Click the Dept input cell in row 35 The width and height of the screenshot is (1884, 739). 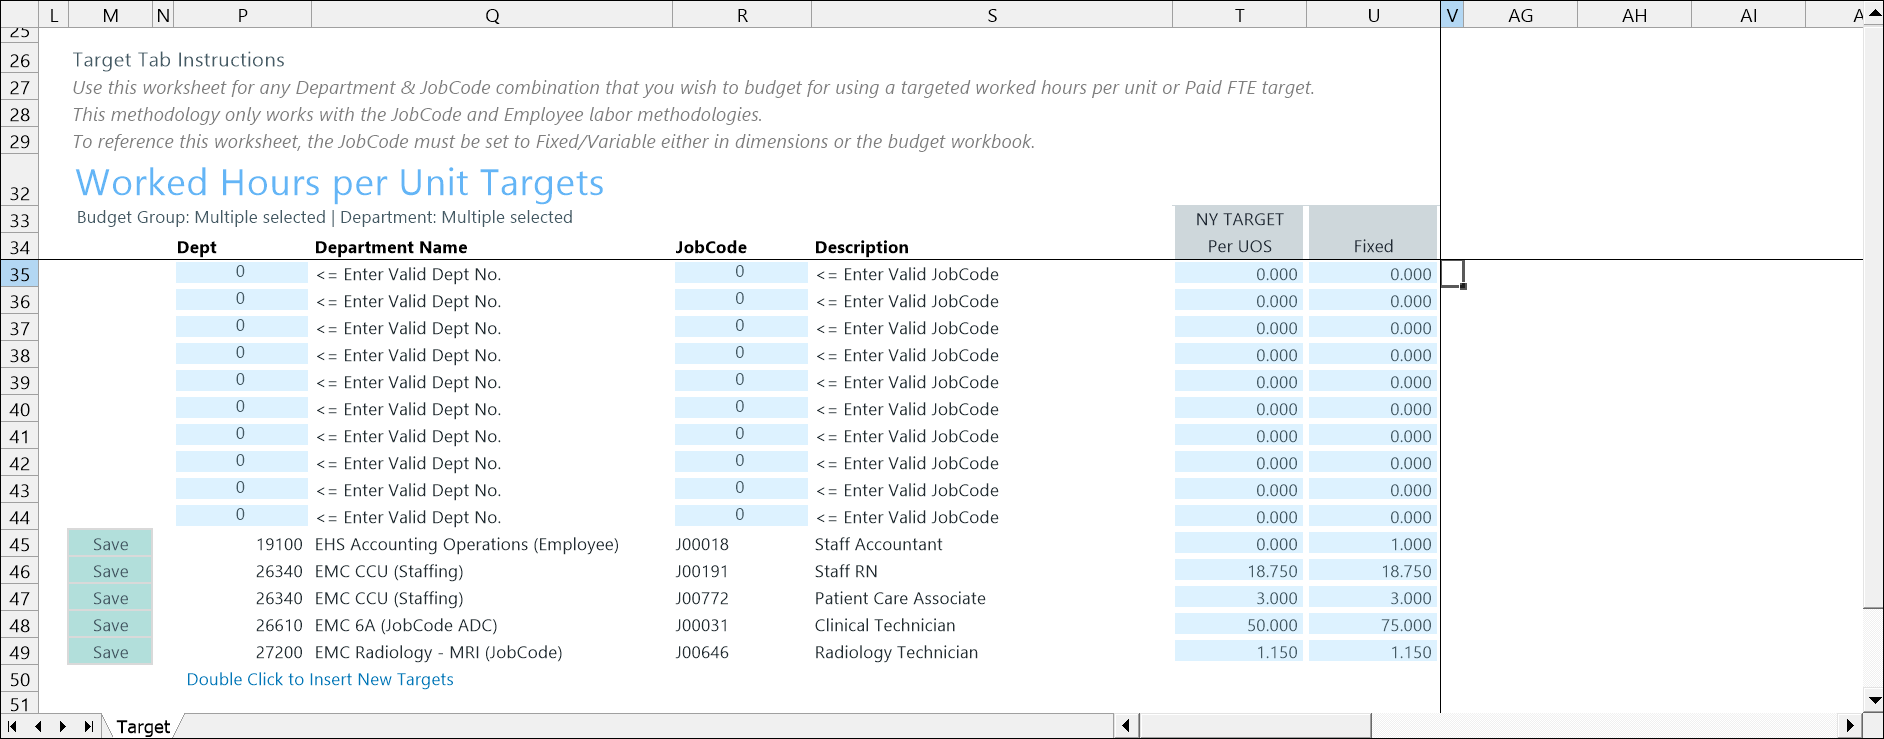[241, 273]
